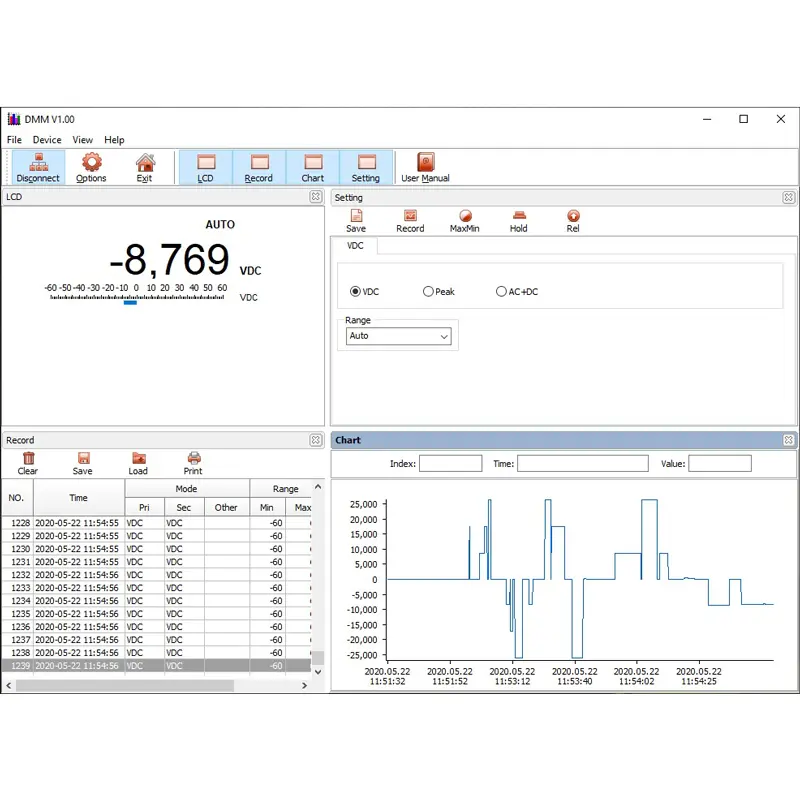
Task: Select the Peak radio button
Action: pos(428,292)
